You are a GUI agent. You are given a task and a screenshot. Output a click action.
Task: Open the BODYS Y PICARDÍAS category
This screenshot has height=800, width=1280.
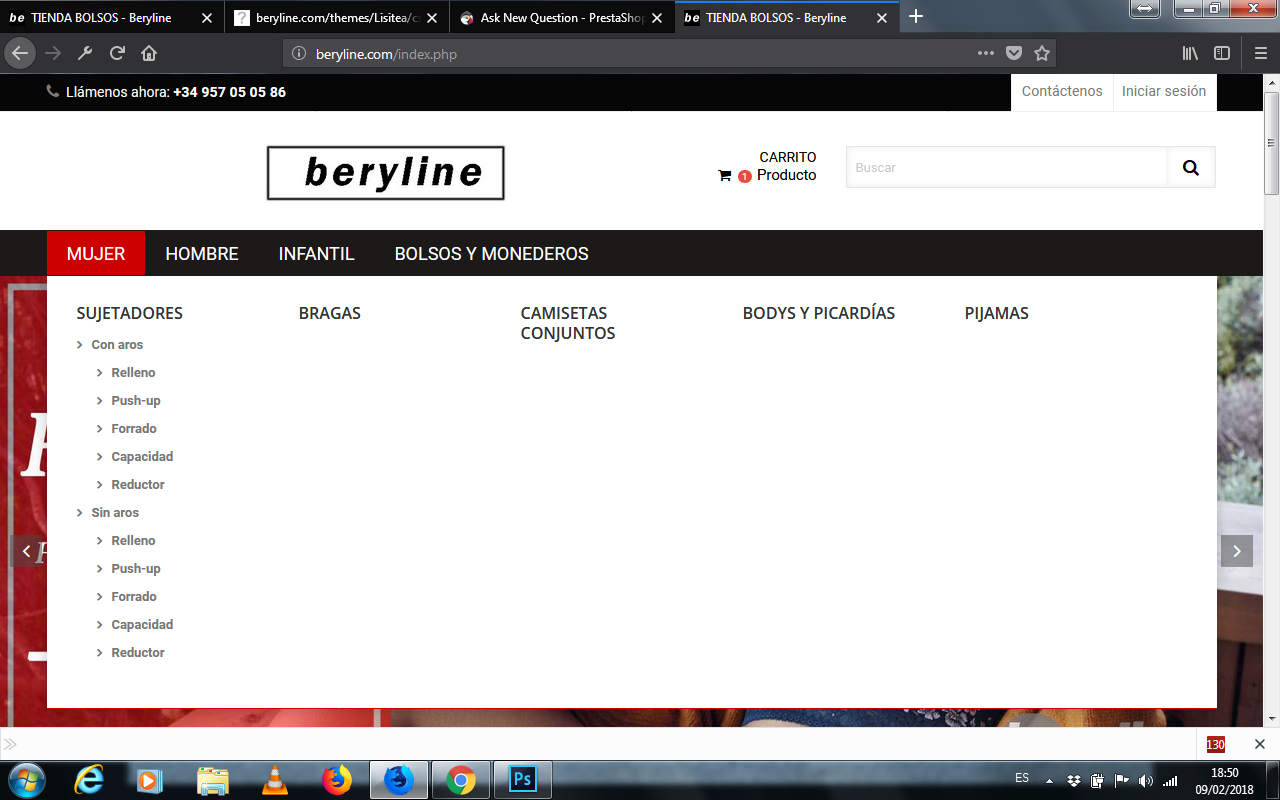[819, 313]
